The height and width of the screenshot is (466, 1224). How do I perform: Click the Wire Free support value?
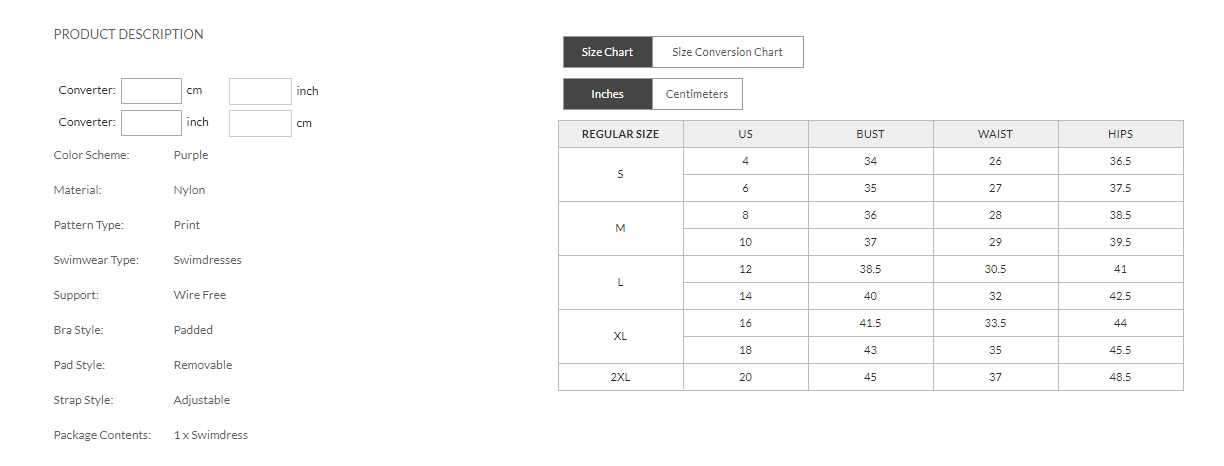tap(200, 295)
